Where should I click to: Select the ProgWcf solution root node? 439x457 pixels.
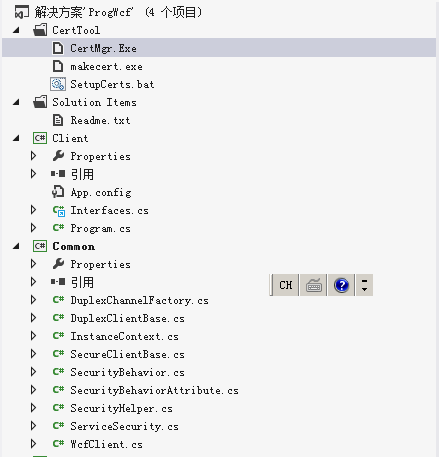click(118, 12)
